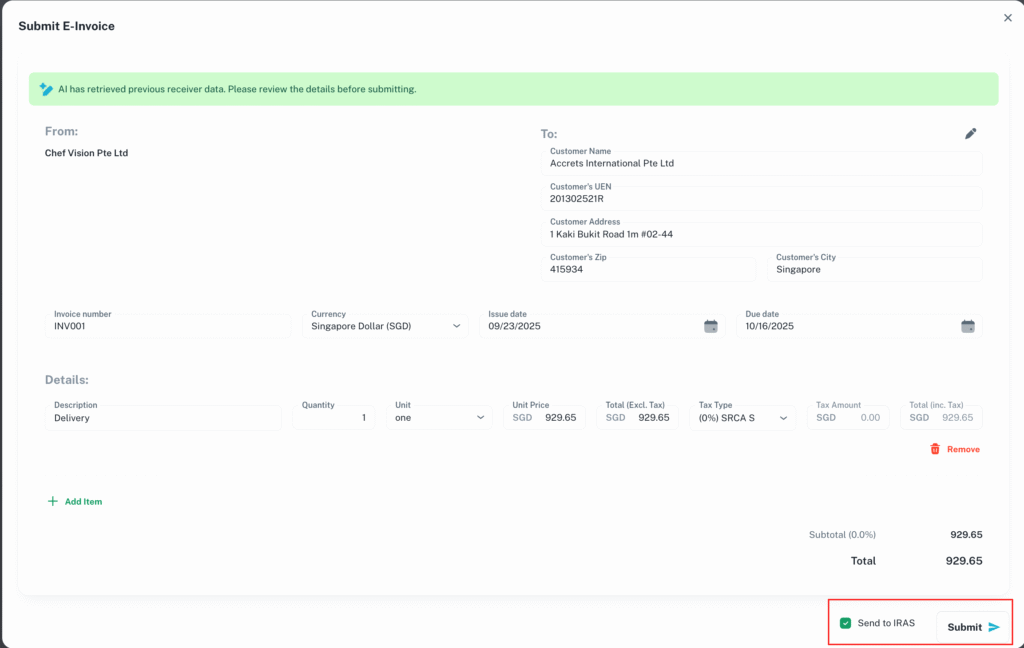Click the plus icon next to Add Item

pyautogui.click(x=50, y=501)
